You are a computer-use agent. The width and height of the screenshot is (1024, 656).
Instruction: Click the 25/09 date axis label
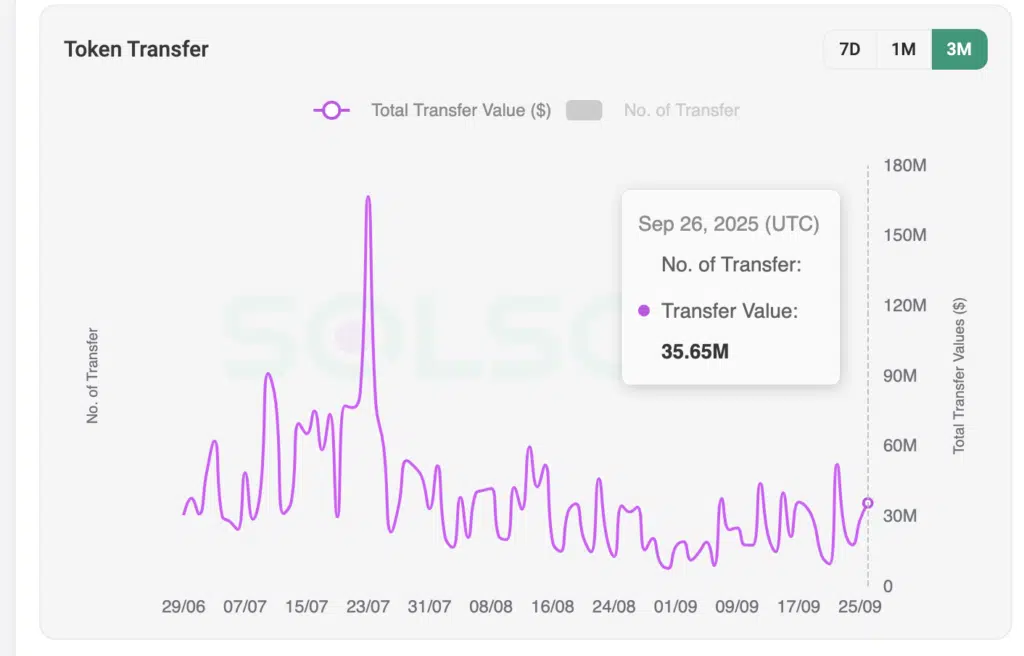click(x=862, y=606)
